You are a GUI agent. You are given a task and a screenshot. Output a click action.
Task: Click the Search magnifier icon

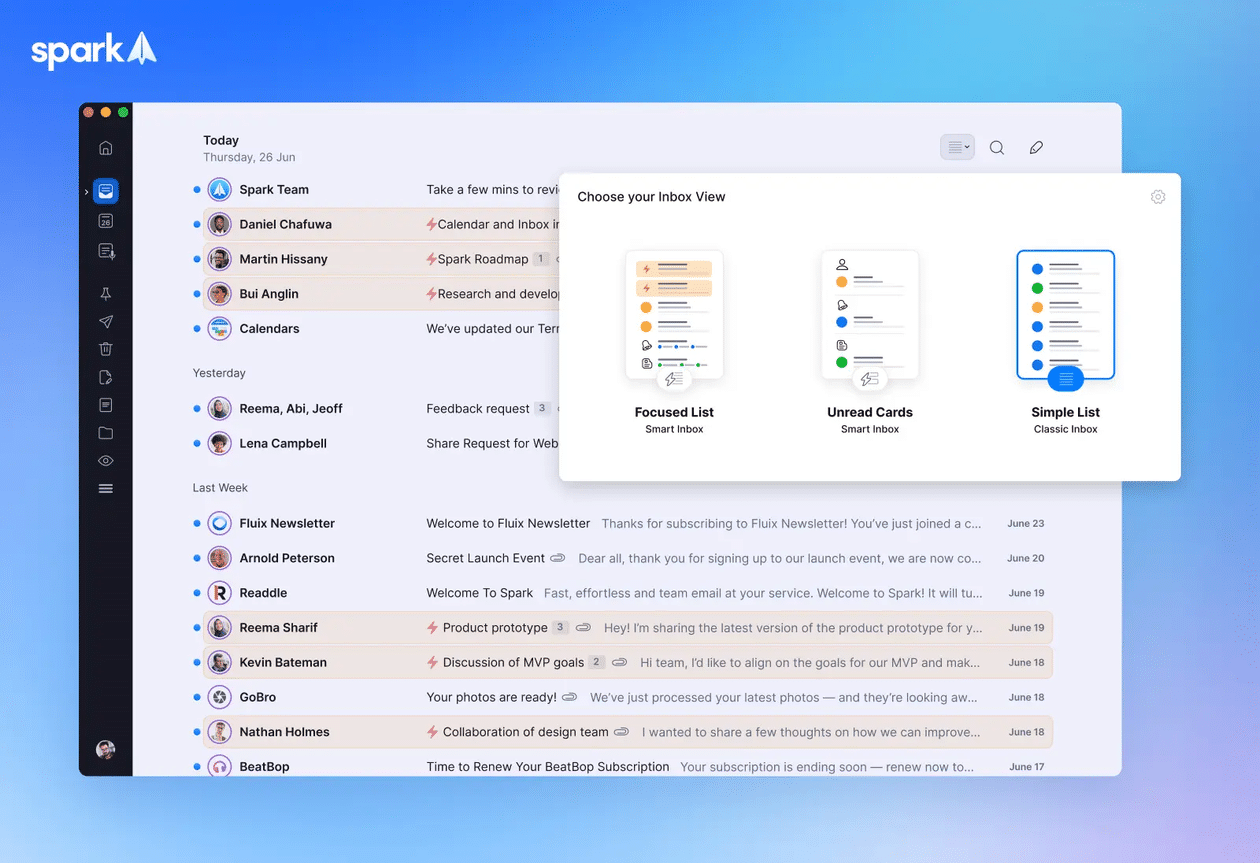997,148
